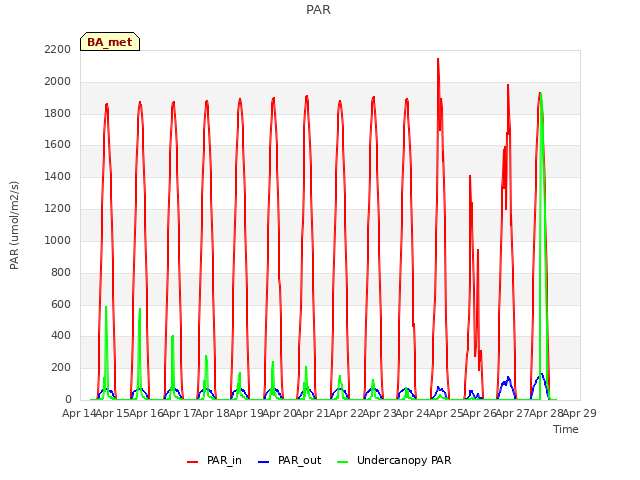Image resolution: width=640 pixels, height=480 pixels.
Task: Click the PAR chart title
Action: point(318,10)
